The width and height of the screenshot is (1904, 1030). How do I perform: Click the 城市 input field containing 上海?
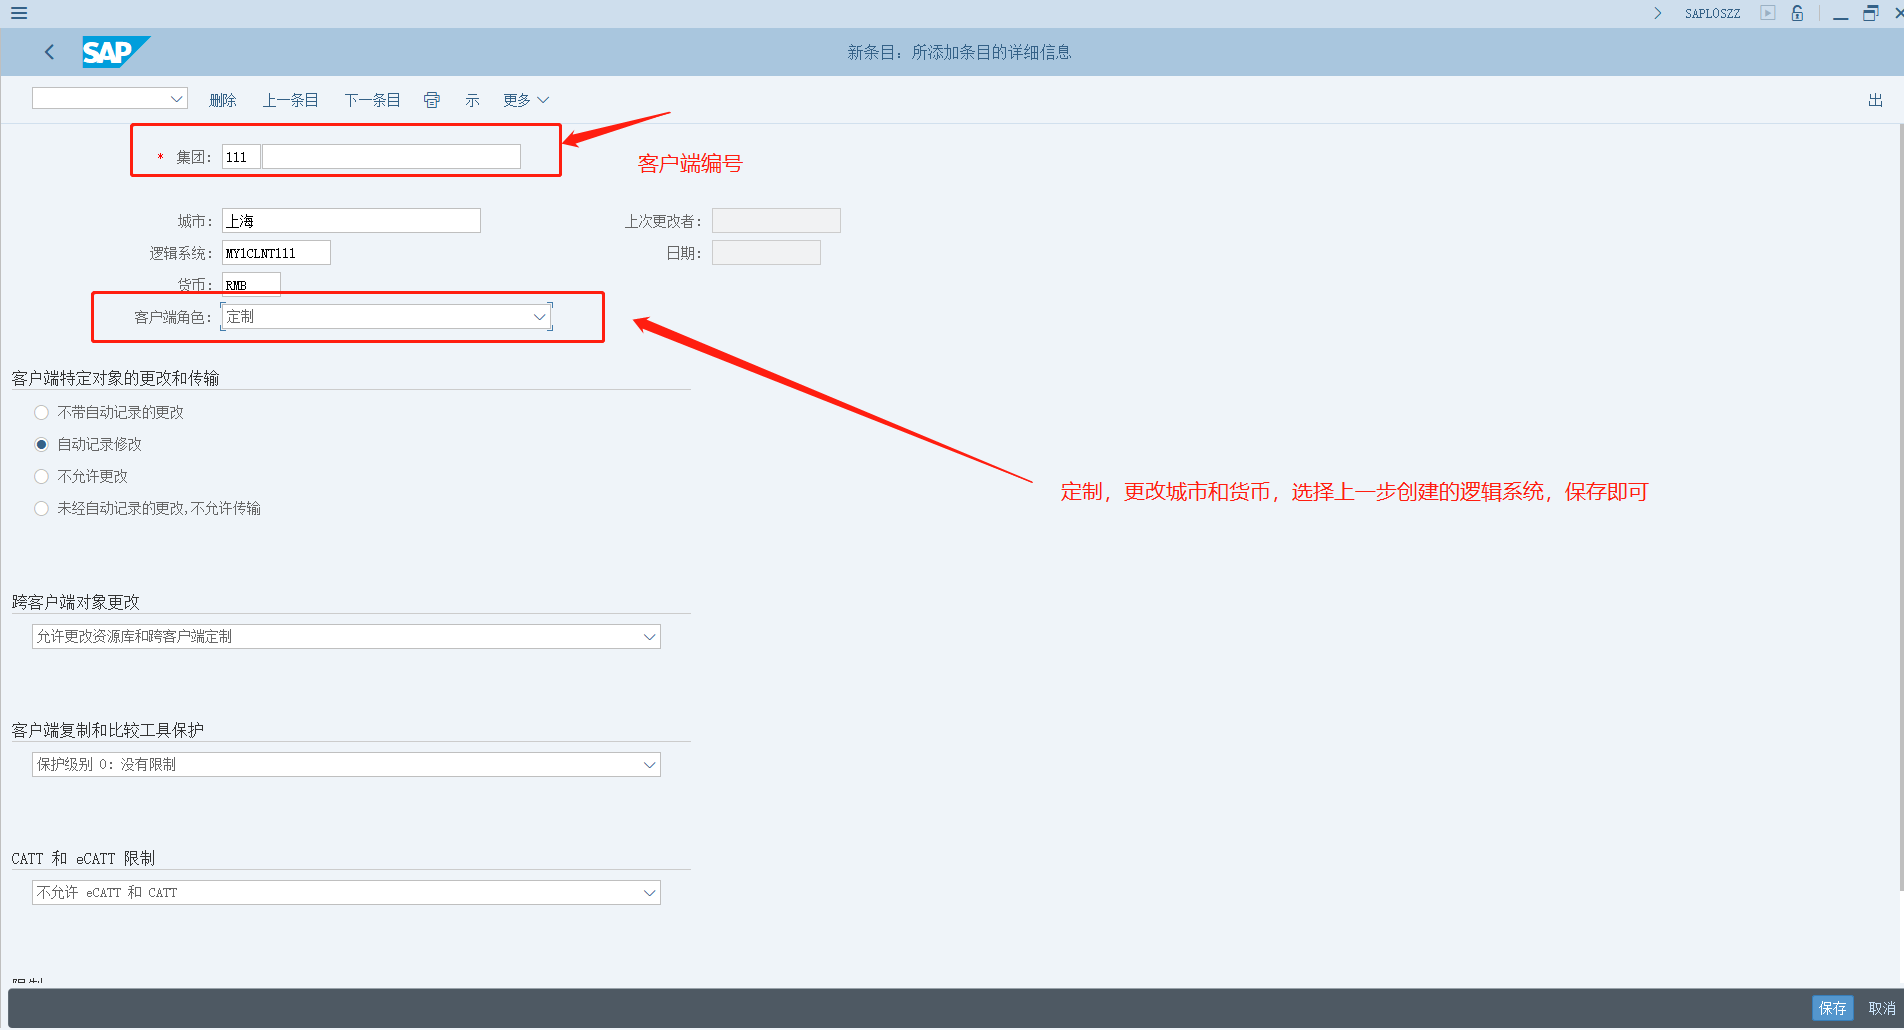point(350,221)
